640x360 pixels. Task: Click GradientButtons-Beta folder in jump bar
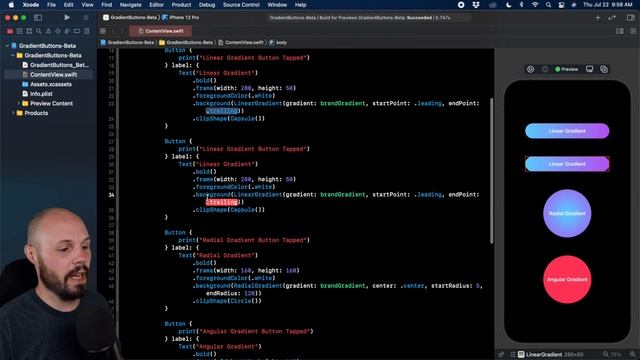[186, 42]
